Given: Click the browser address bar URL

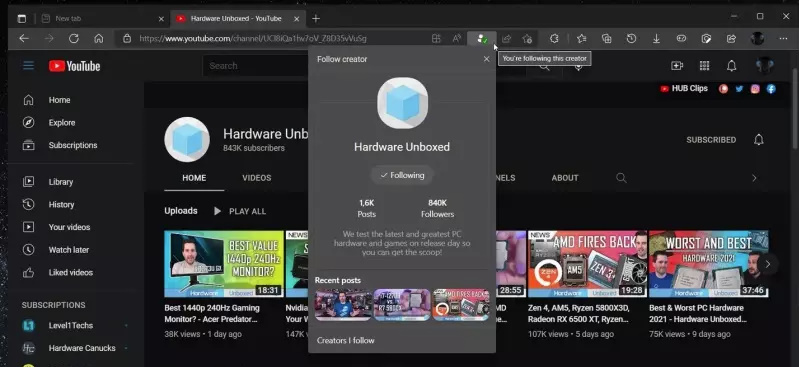Looking at the screenshot, I should (252, 39).
